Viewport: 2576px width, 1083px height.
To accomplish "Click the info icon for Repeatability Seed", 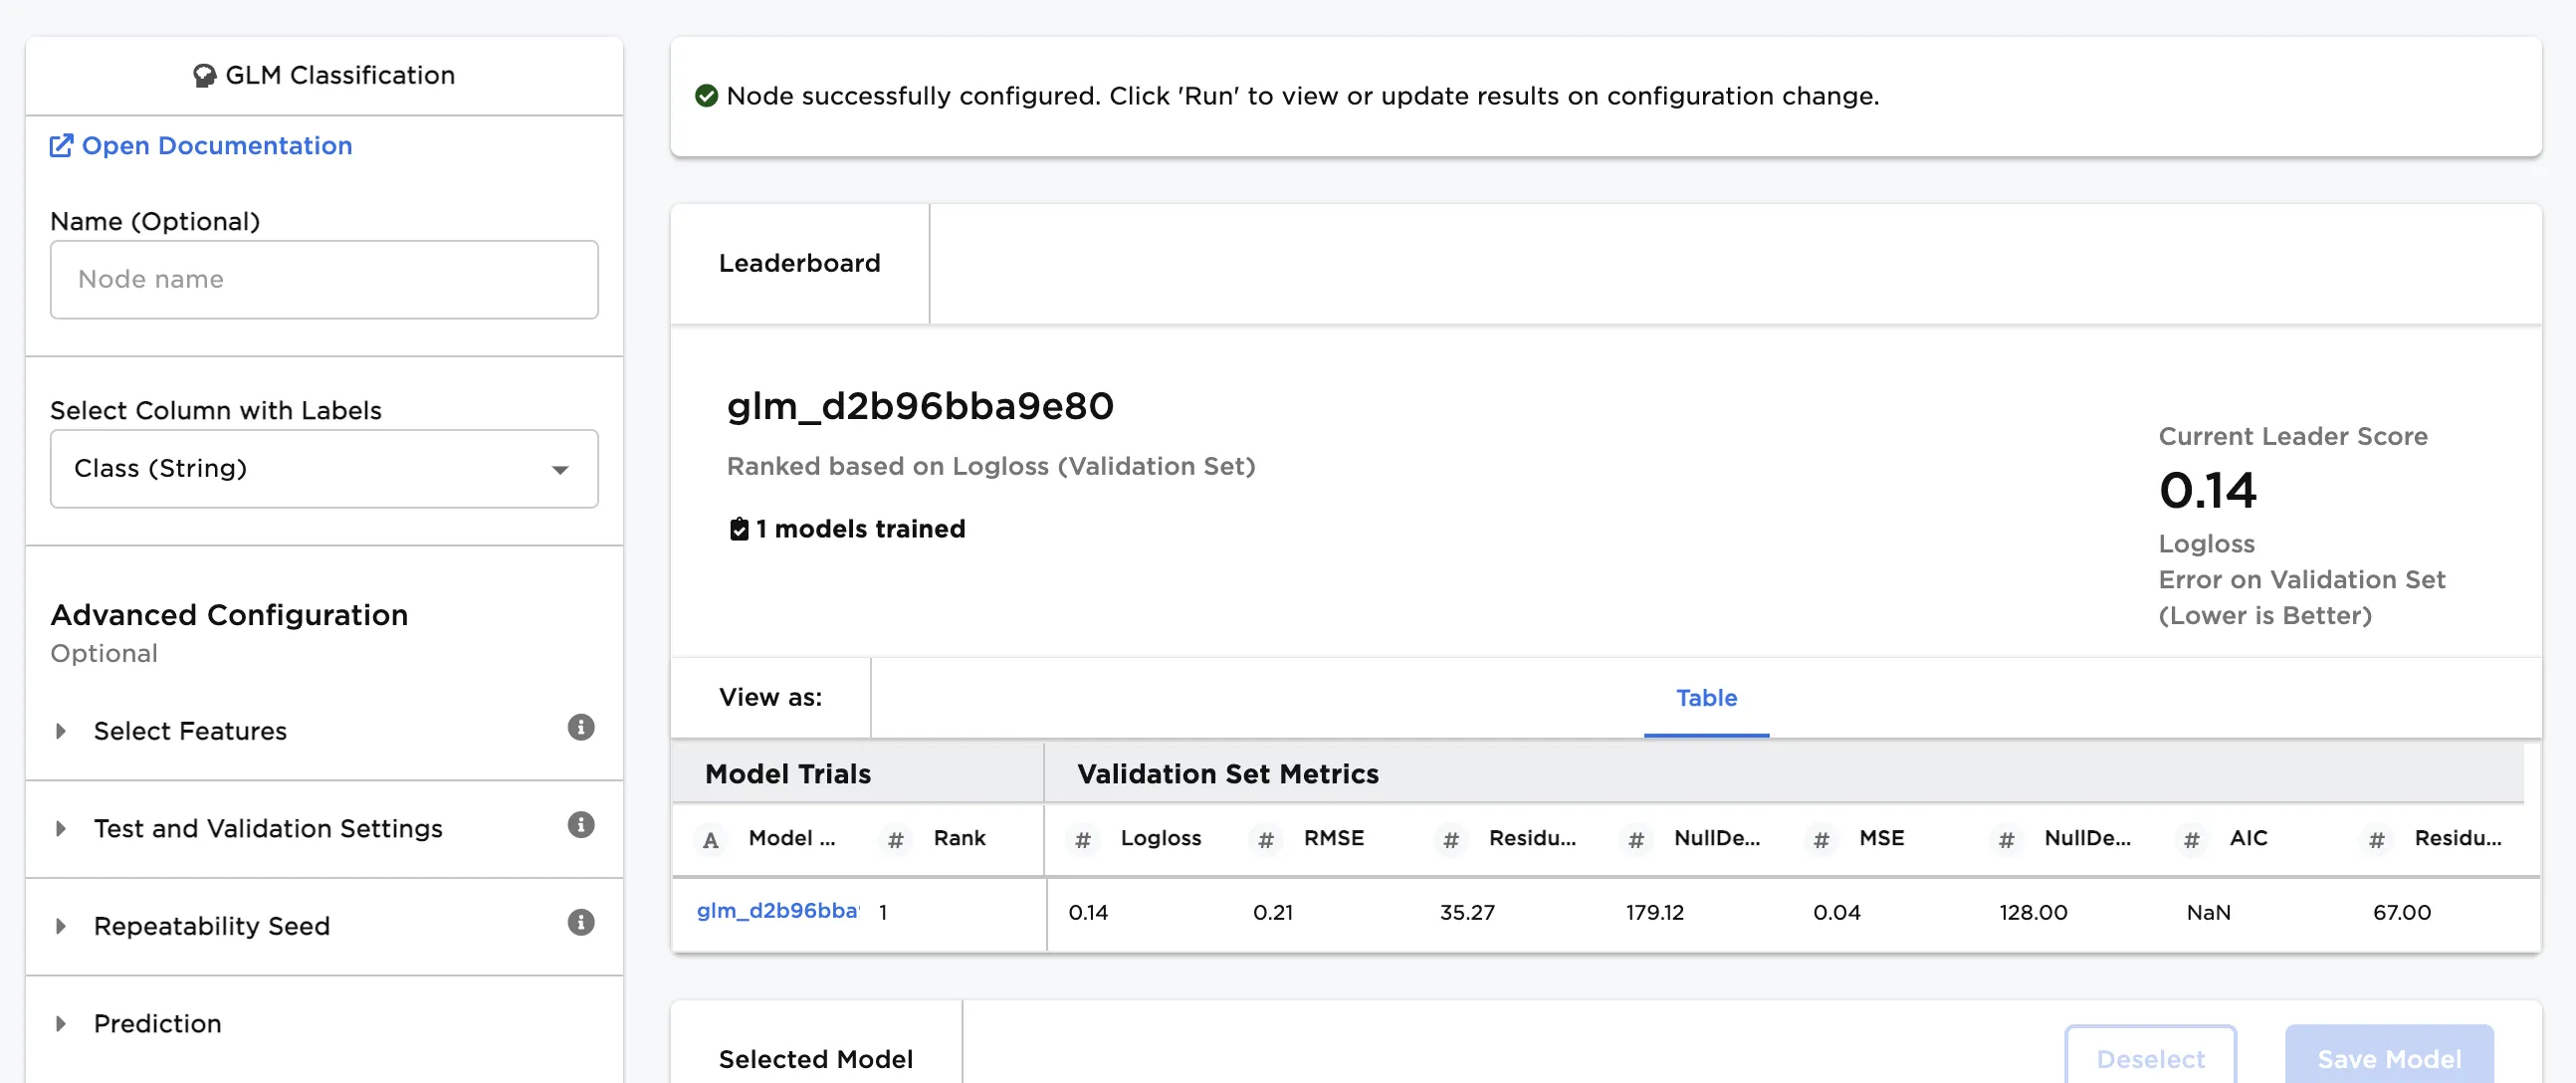I will pyautogui.click(x=581, y=922).
